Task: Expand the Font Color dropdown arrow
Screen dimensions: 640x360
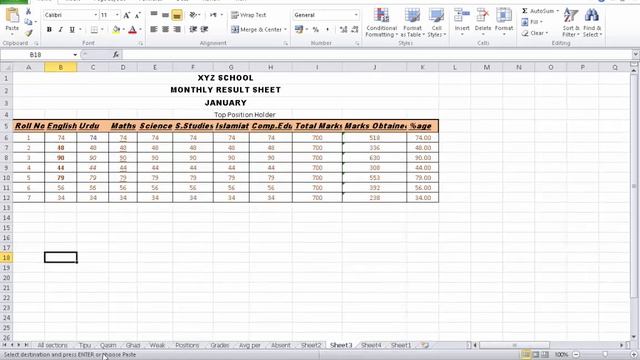Action: pos(140,29)
